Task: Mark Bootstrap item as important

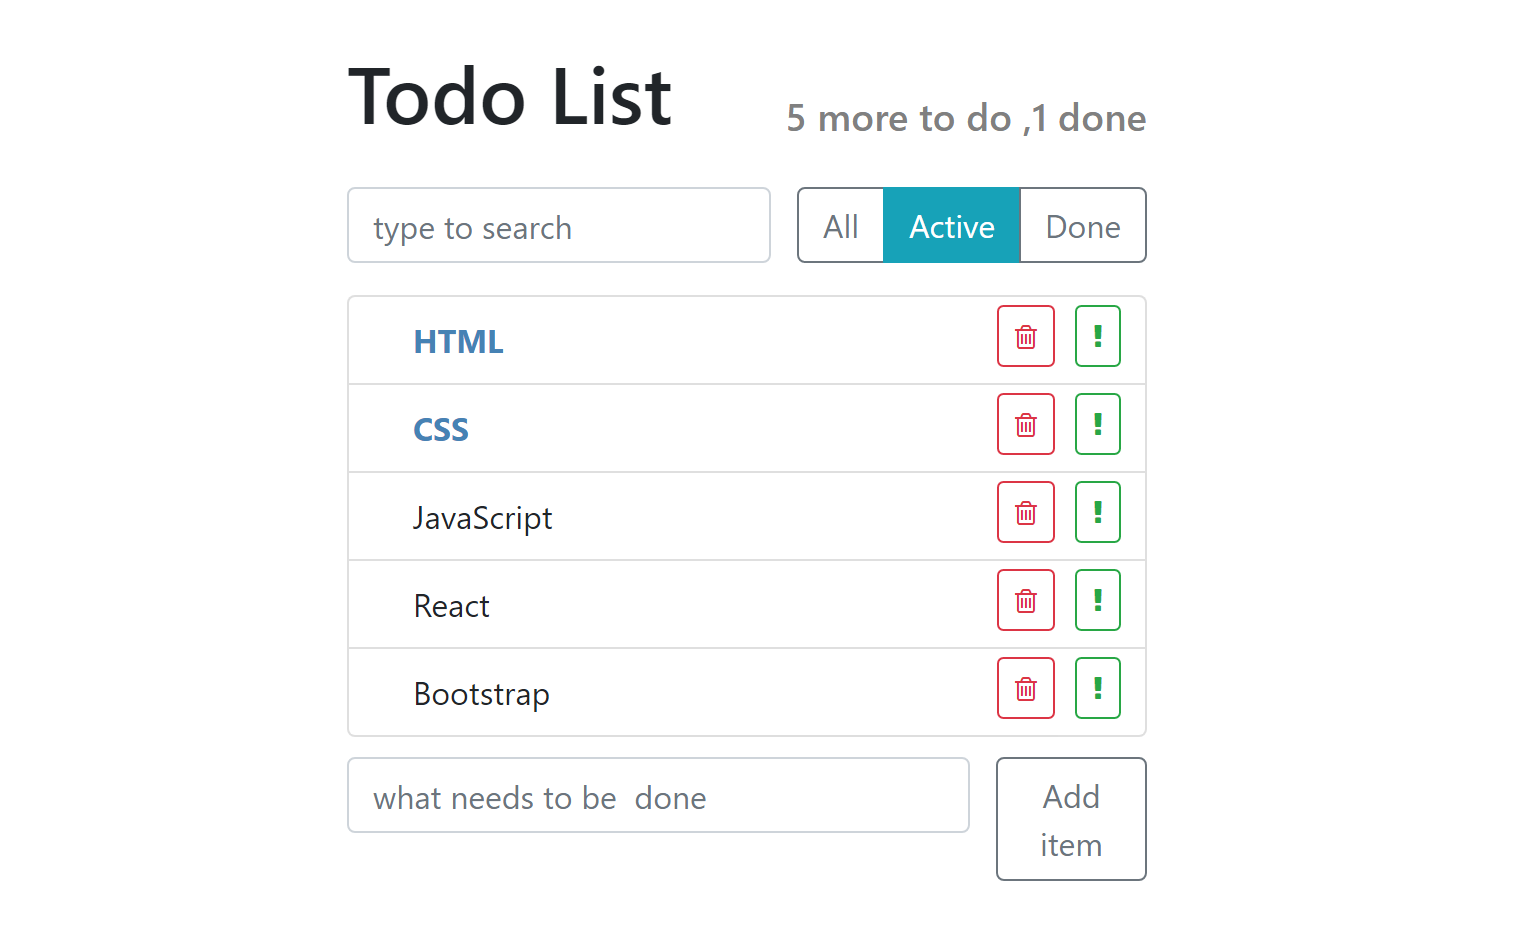Action: click(x=1097, y=688)
